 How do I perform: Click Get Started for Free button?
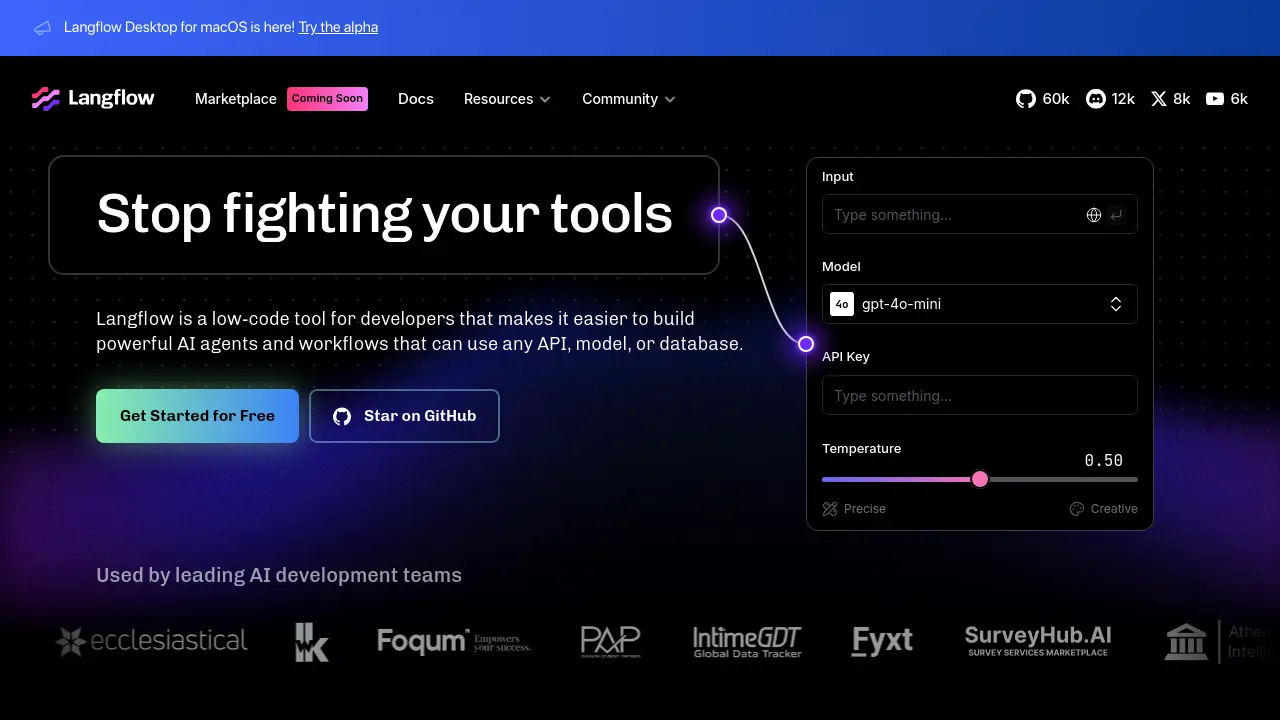click(x=197, y=416)
